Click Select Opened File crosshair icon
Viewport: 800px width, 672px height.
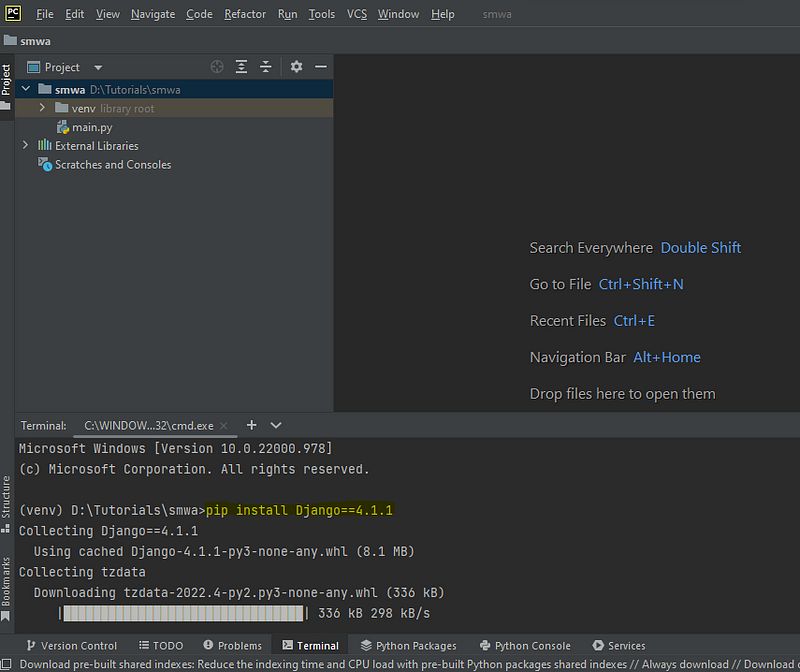click(217, 67)
